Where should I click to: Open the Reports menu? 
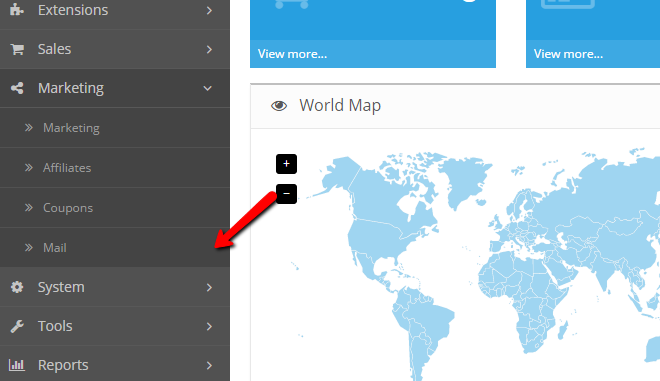coord(114,364)
